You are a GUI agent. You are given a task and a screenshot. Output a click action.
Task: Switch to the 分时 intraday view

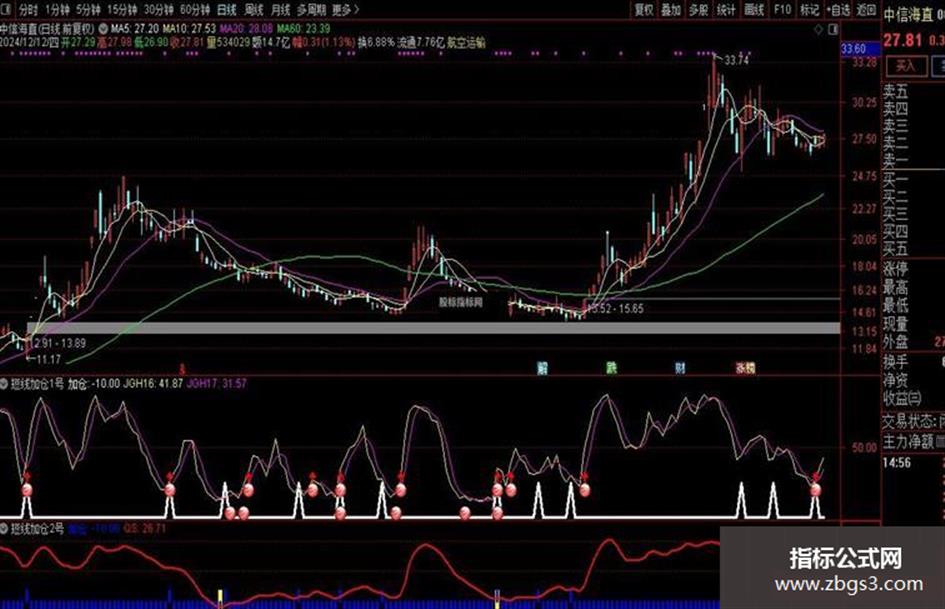click(x=28, y=10)
